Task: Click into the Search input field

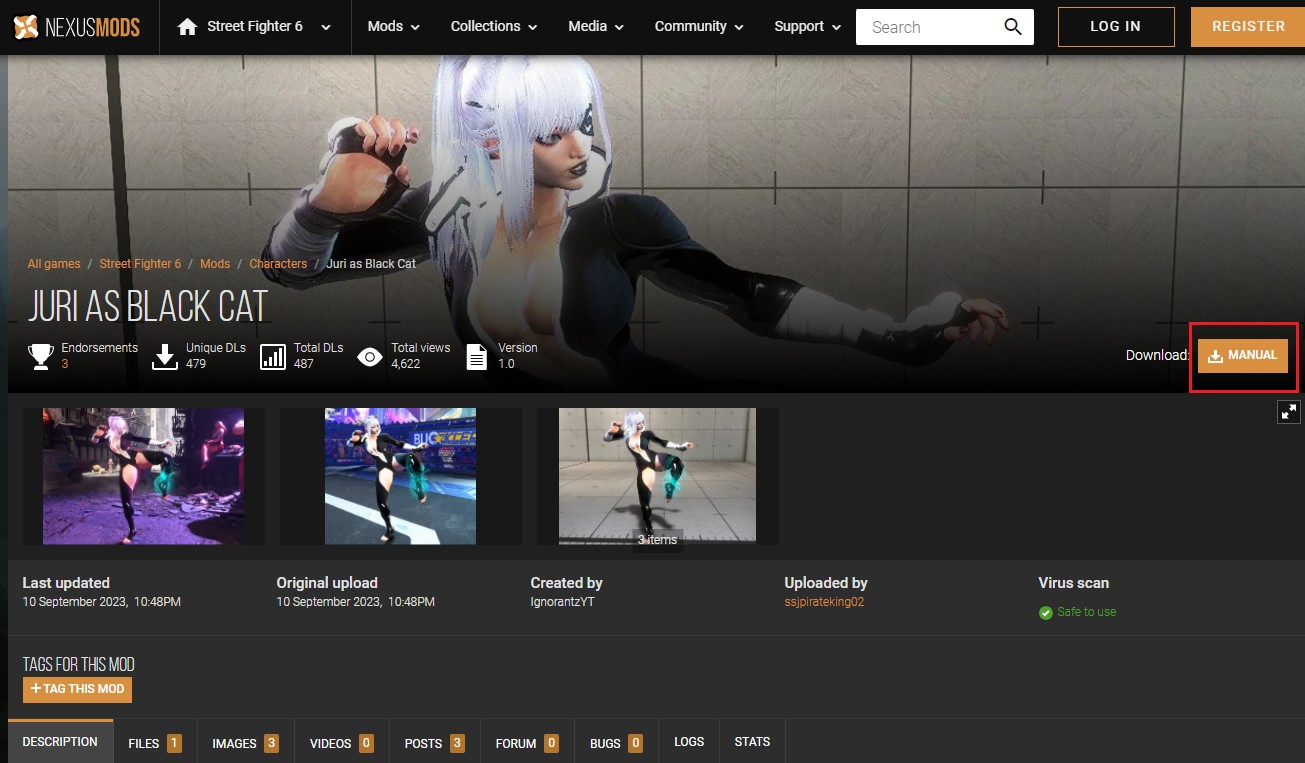Action: point(930,27)
